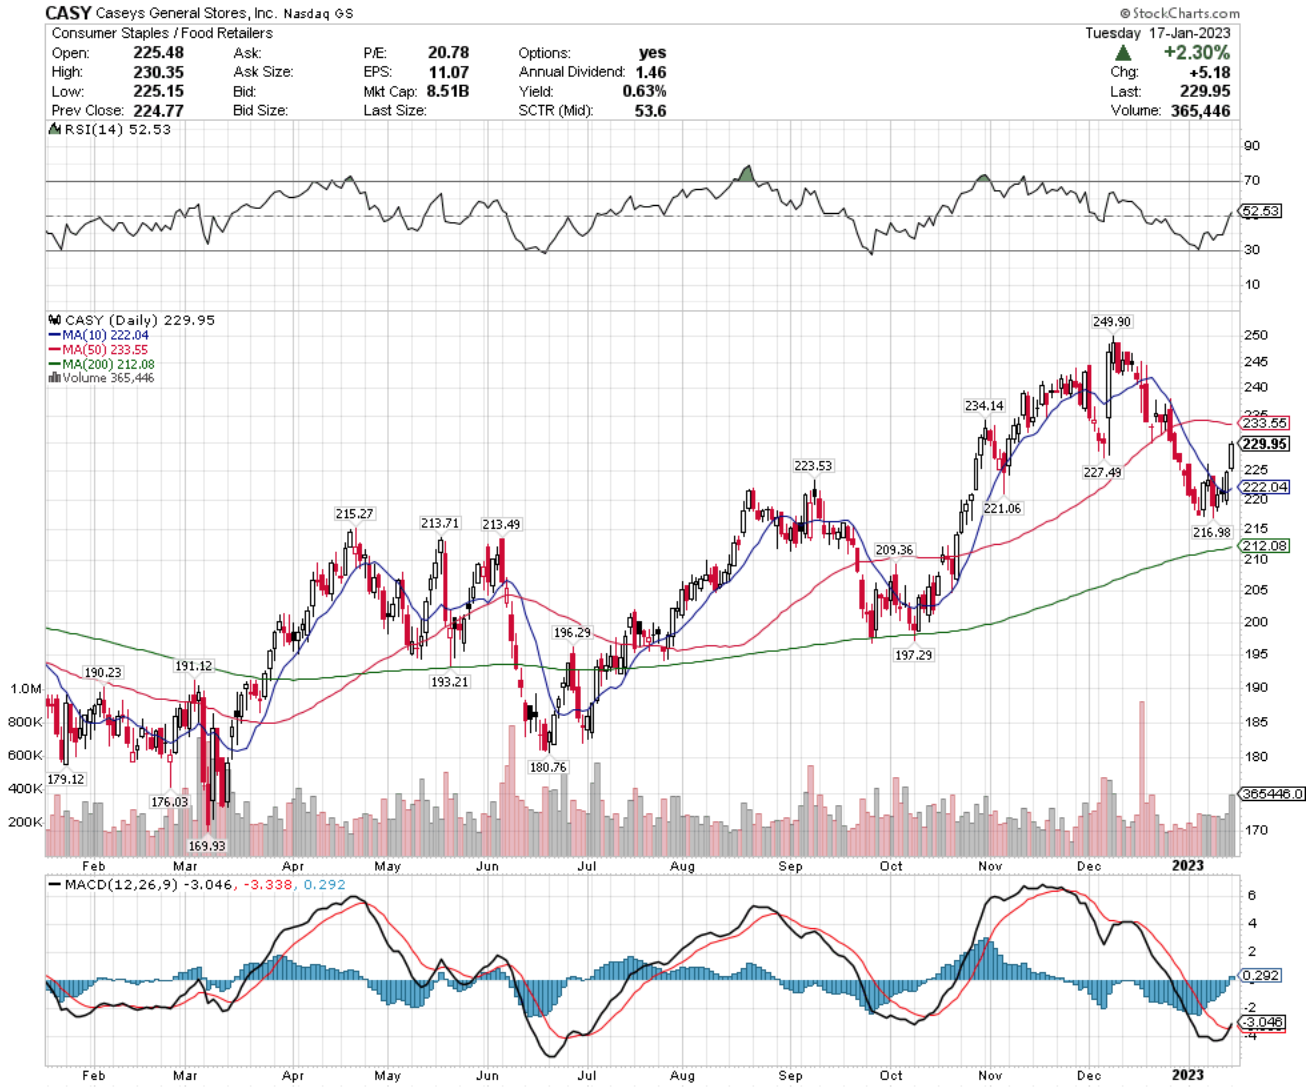The width and height of the screenshot is (1308, 1088).
Task: Click the 215.27 price annotation
Action: (x=354, y=514)
